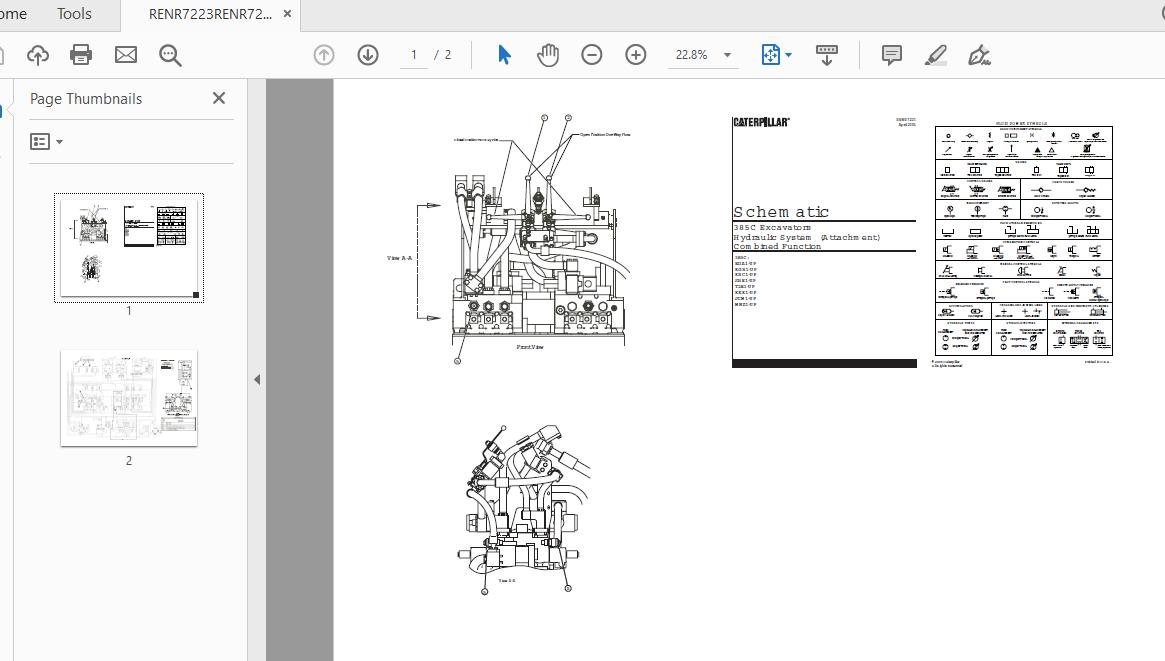Viewport: 1165px width, 661px height.
Task: Open the Tools tab
Action: [74, 14]
